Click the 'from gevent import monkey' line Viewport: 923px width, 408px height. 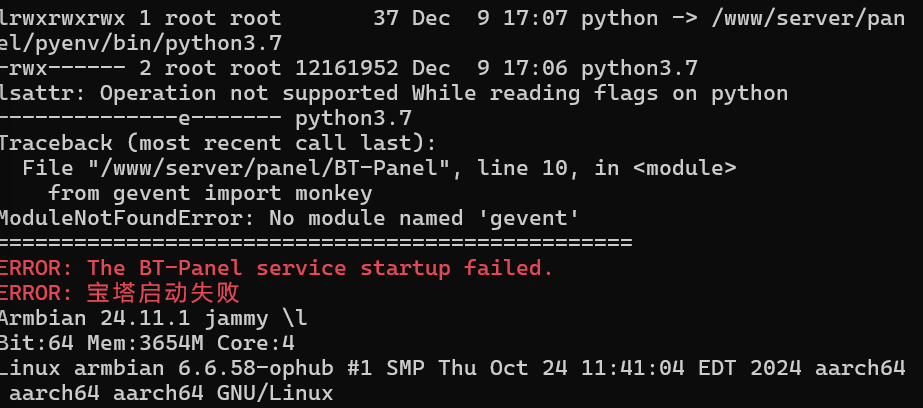click(x=210, y=194)
